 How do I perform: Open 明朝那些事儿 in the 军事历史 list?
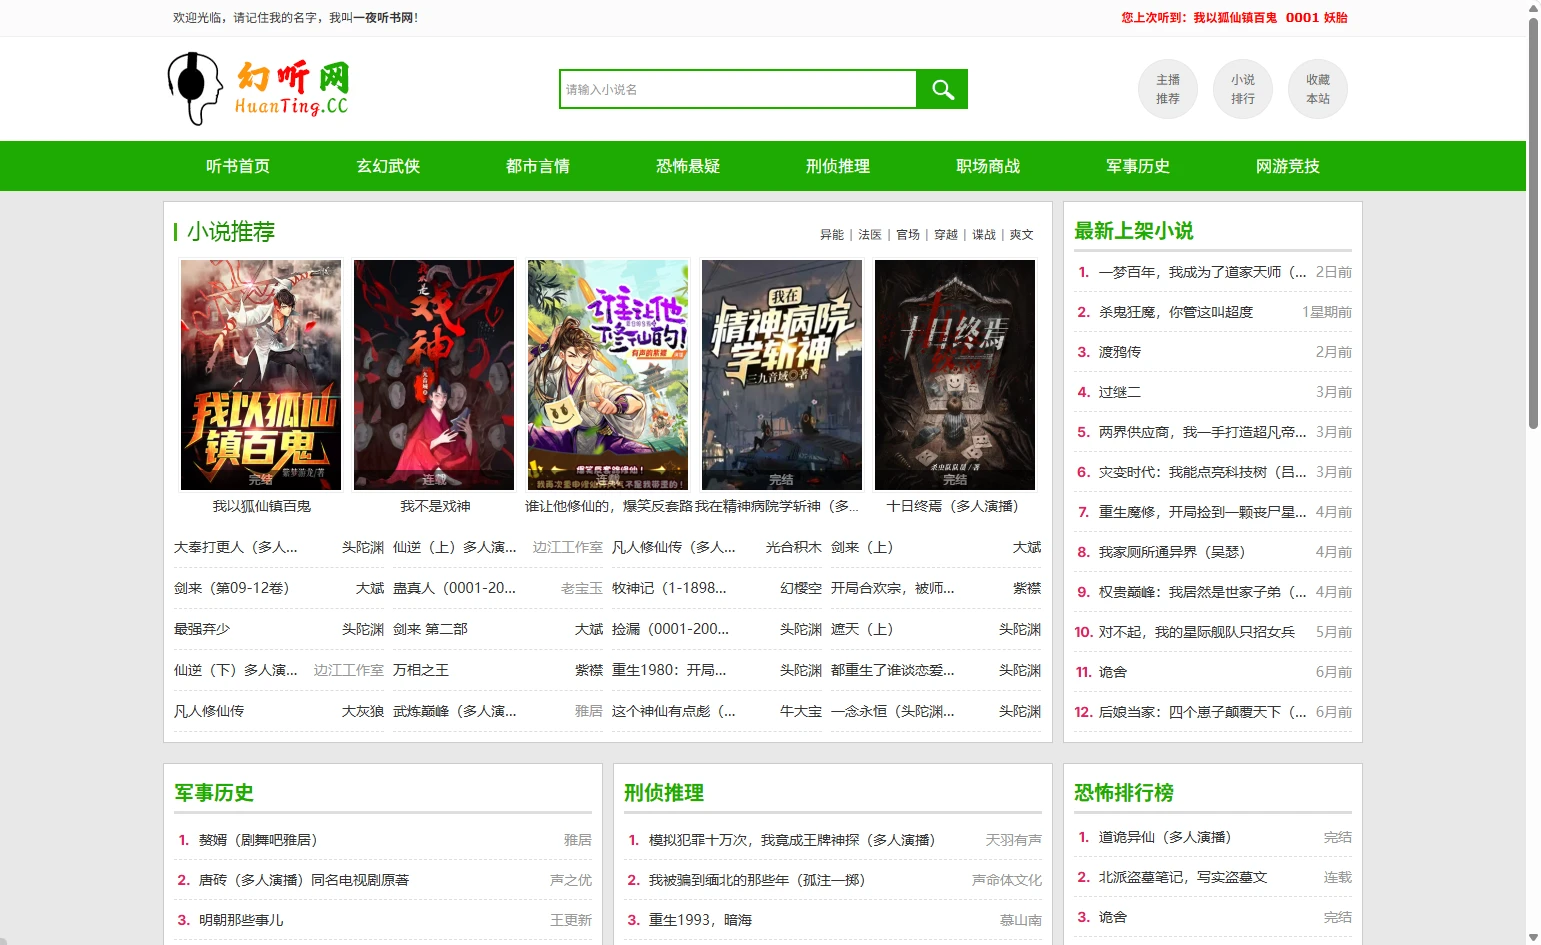click(241, 920)
